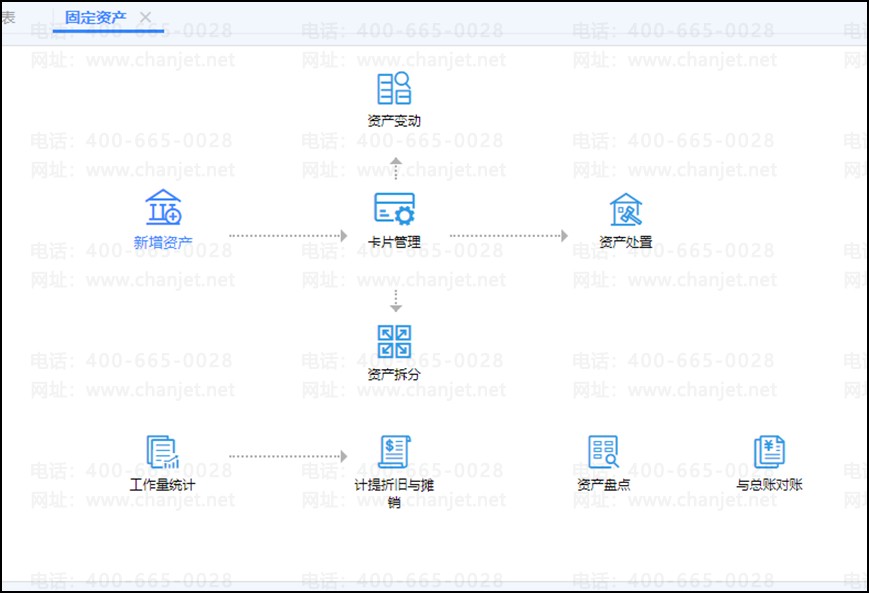The height and width of the screenshot is (593, 869).
Task: Click the 计提折旧与摊销 label
Action: pyautogui.click(x=394, y=493)
